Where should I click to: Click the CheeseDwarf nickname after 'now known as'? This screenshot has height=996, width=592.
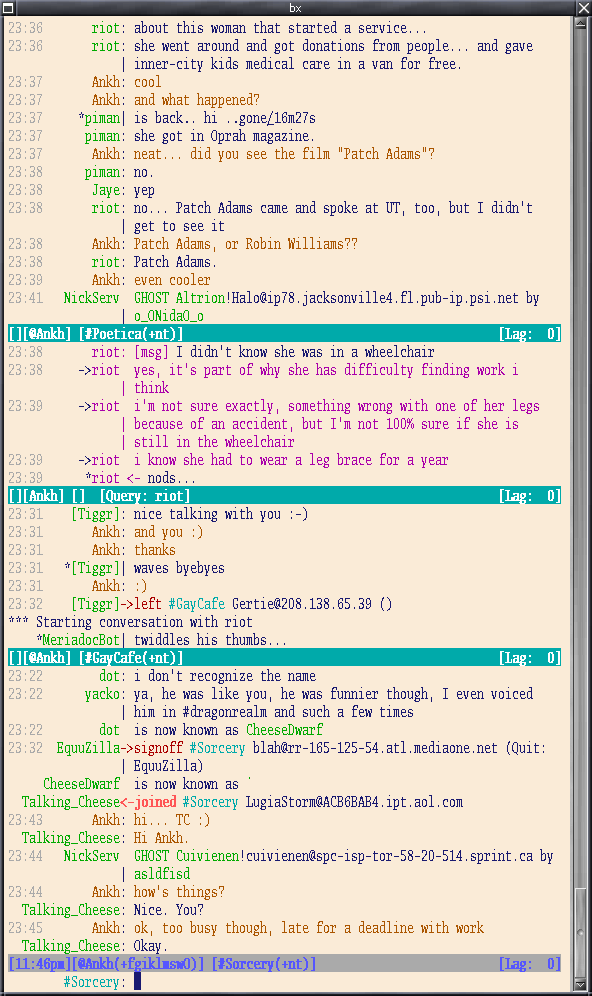(x=285, y=730)
